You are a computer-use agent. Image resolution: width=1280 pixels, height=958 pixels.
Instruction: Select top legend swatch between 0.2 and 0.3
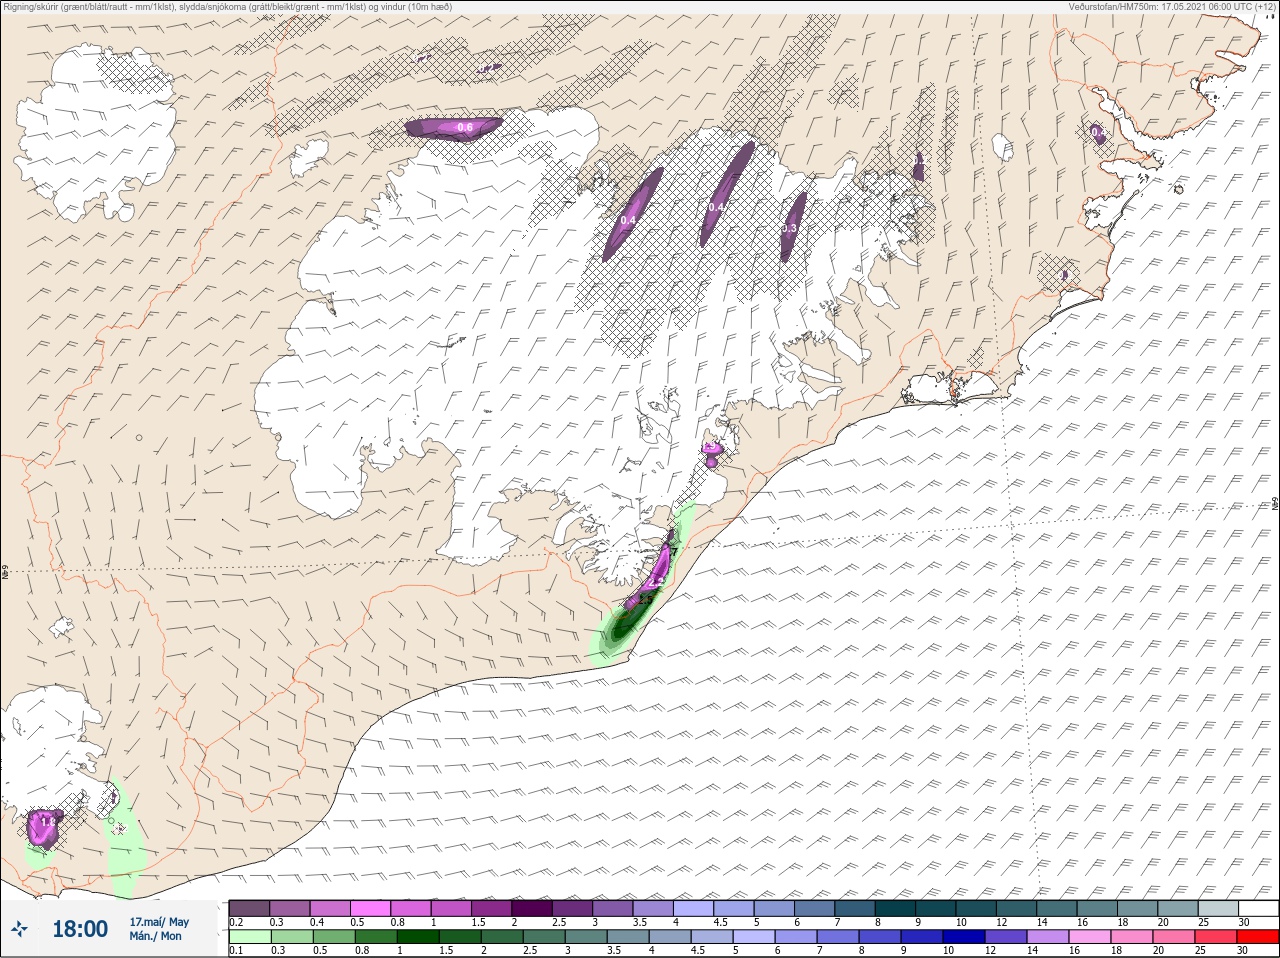[x=249, y=908]
